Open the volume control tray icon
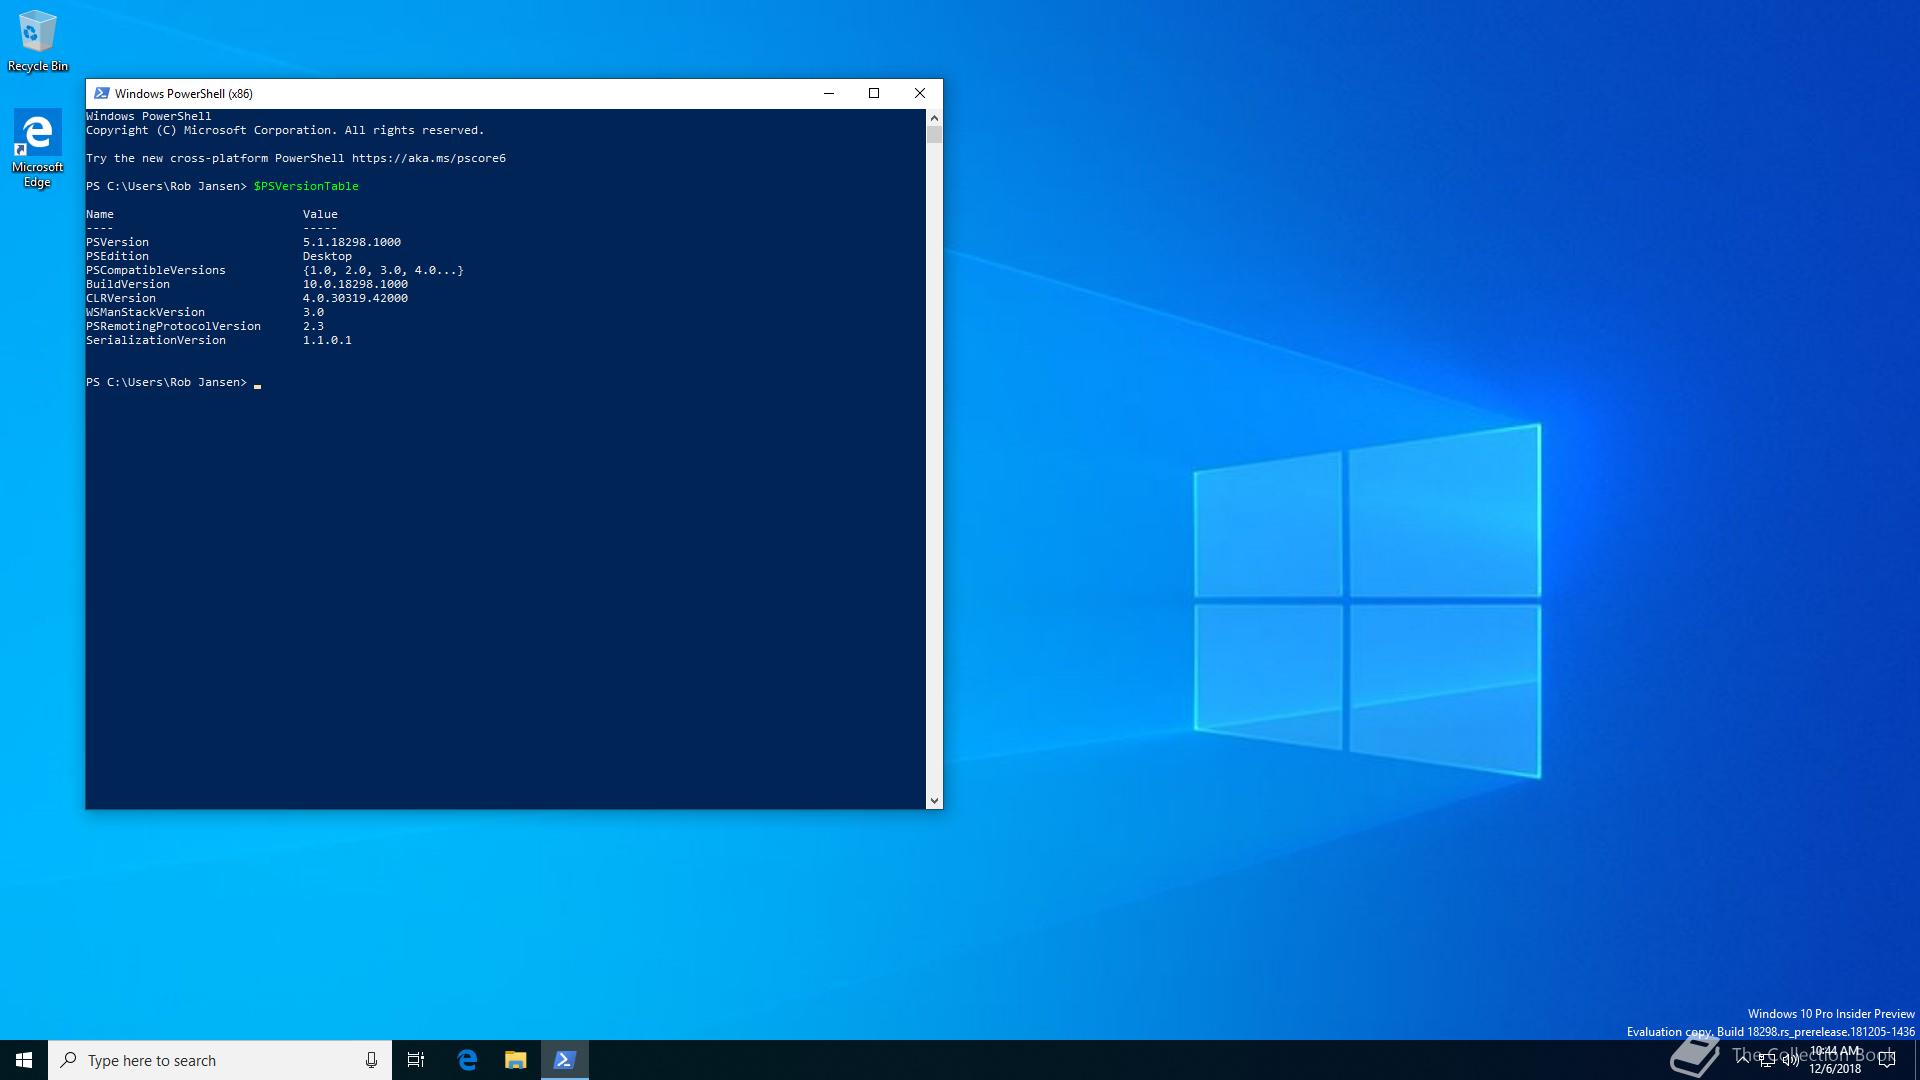The height and width of the screenshot is (1080, 1920). [1790, 1061]
